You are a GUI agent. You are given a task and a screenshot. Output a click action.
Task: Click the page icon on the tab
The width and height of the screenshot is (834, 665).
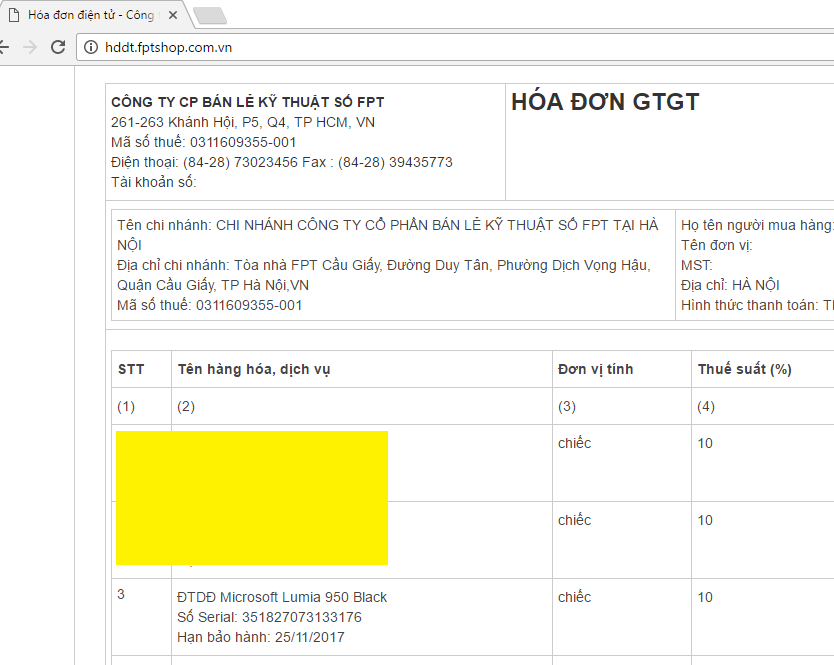[12, 15]
